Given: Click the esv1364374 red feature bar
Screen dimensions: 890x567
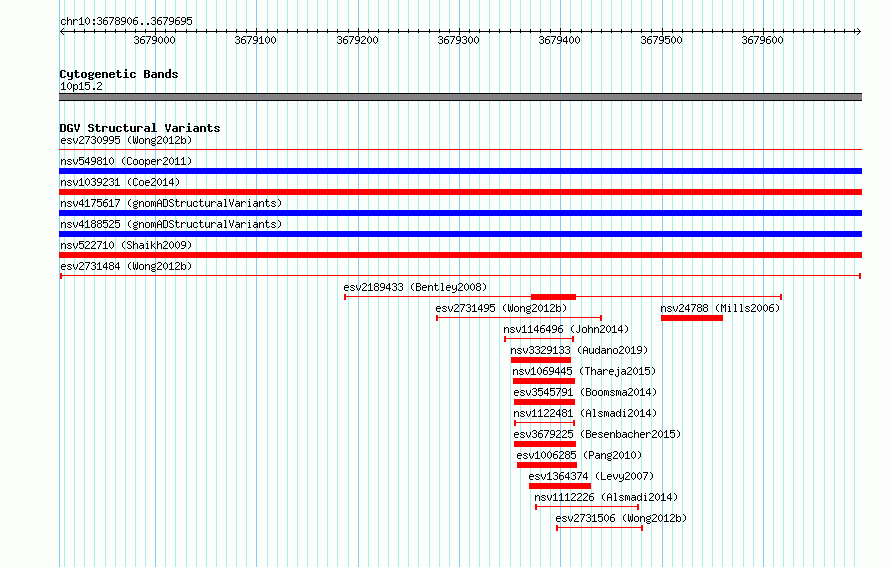Looking at the screenshot, I should (560, 486).
